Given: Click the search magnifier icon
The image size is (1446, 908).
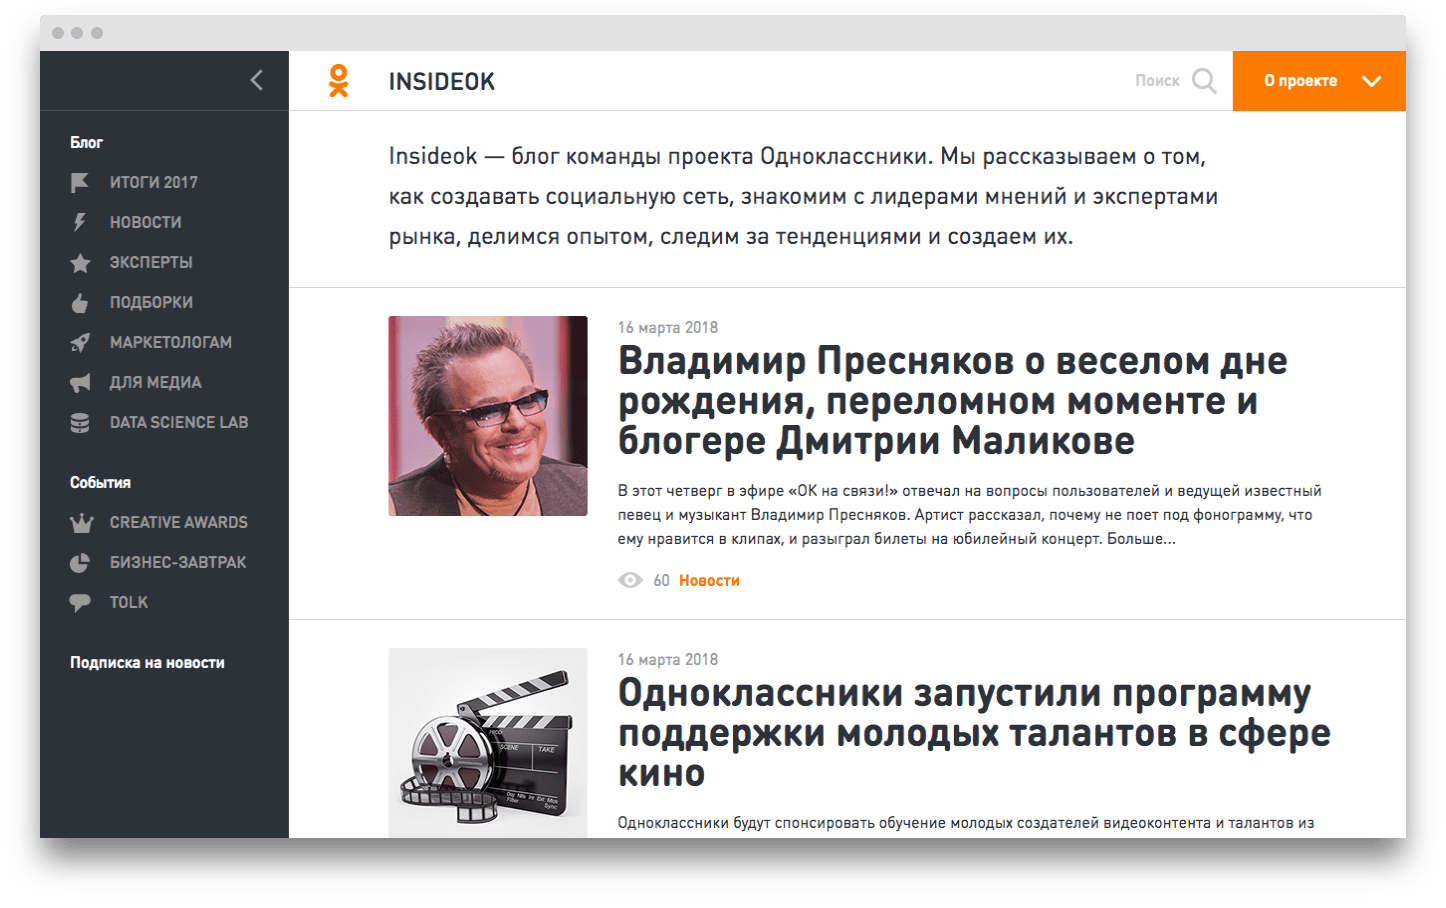Looking at the screenshot, I should [1205, 81].
